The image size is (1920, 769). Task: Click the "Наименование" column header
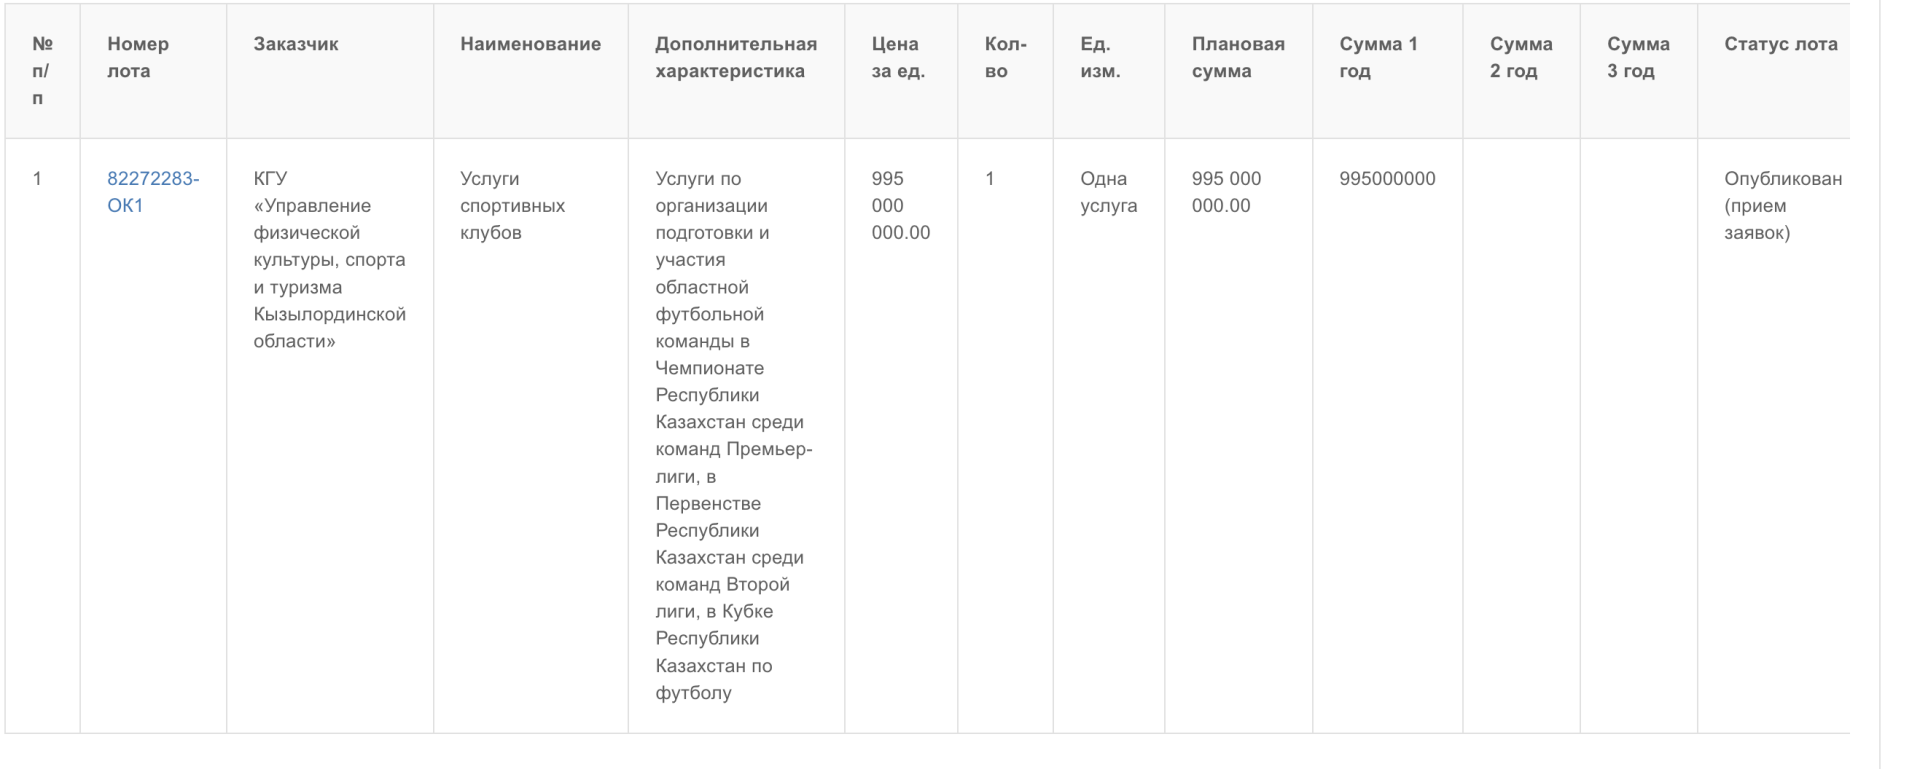coord(530,44)
